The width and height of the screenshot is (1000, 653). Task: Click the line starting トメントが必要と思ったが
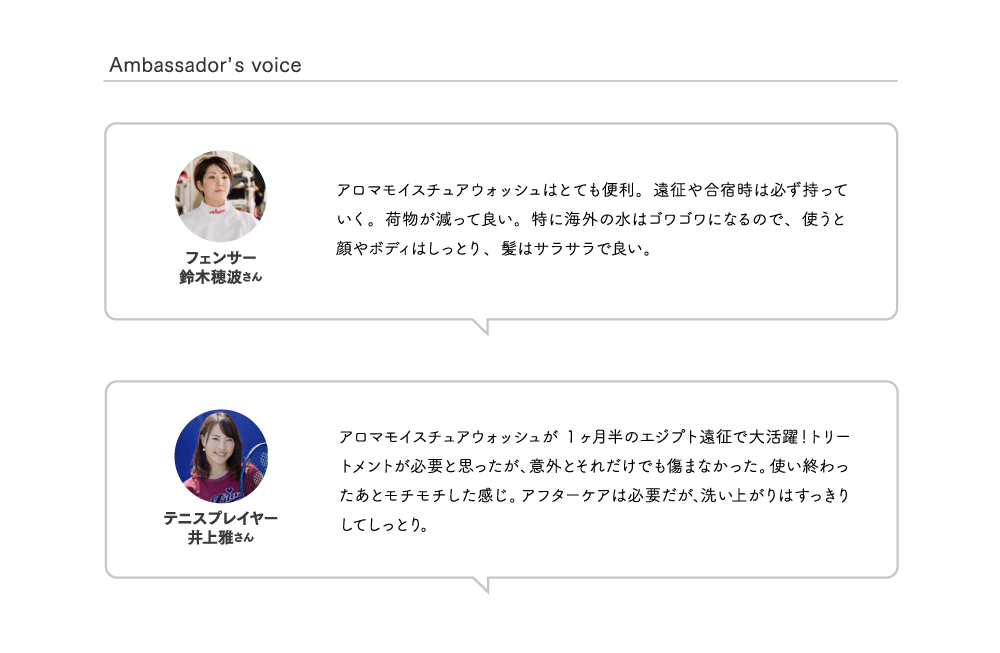pos(594,466)
